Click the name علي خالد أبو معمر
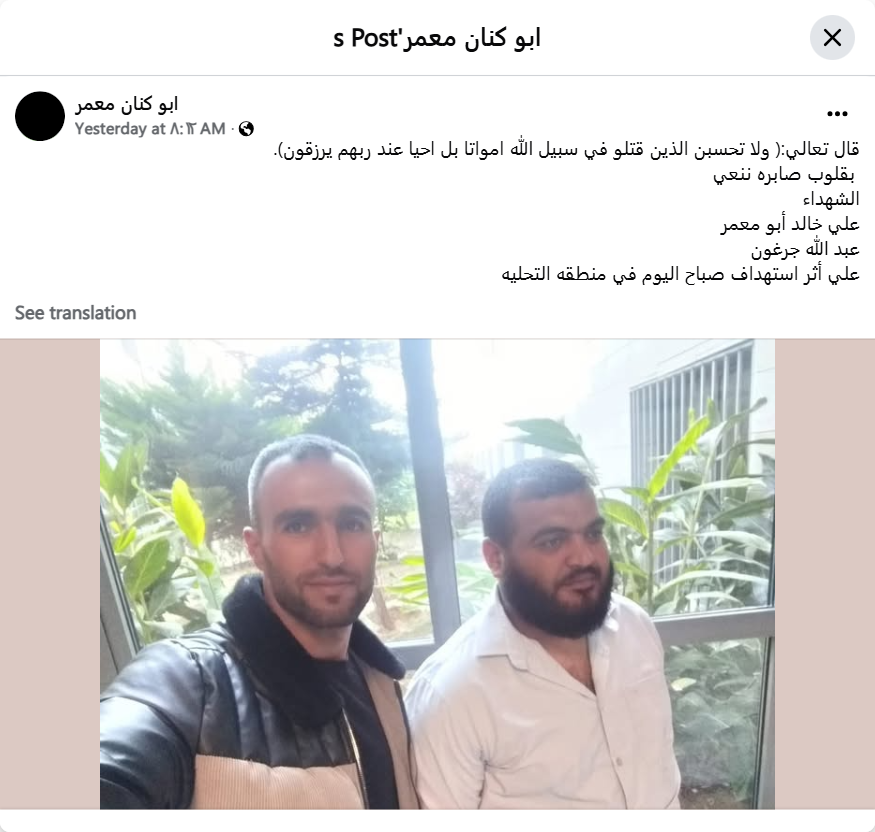The height and width of the screenshot is (832, 875). (x=790, y=224)
